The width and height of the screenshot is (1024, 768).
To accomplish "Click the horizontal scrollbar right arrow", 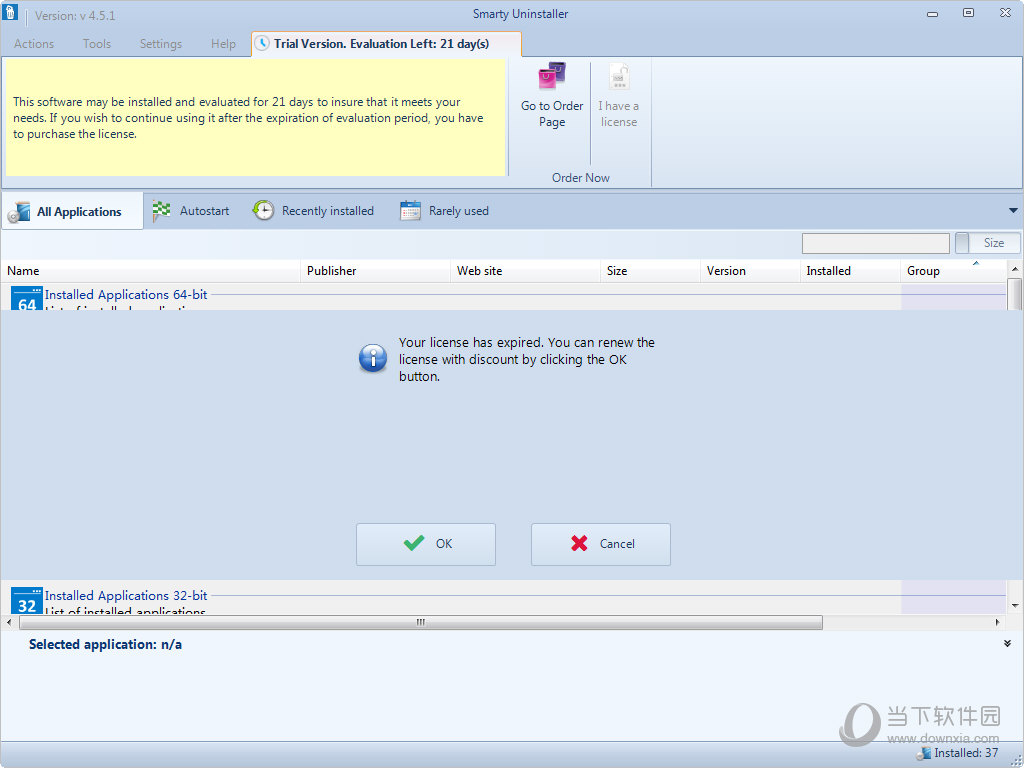I will pos(997,622).
